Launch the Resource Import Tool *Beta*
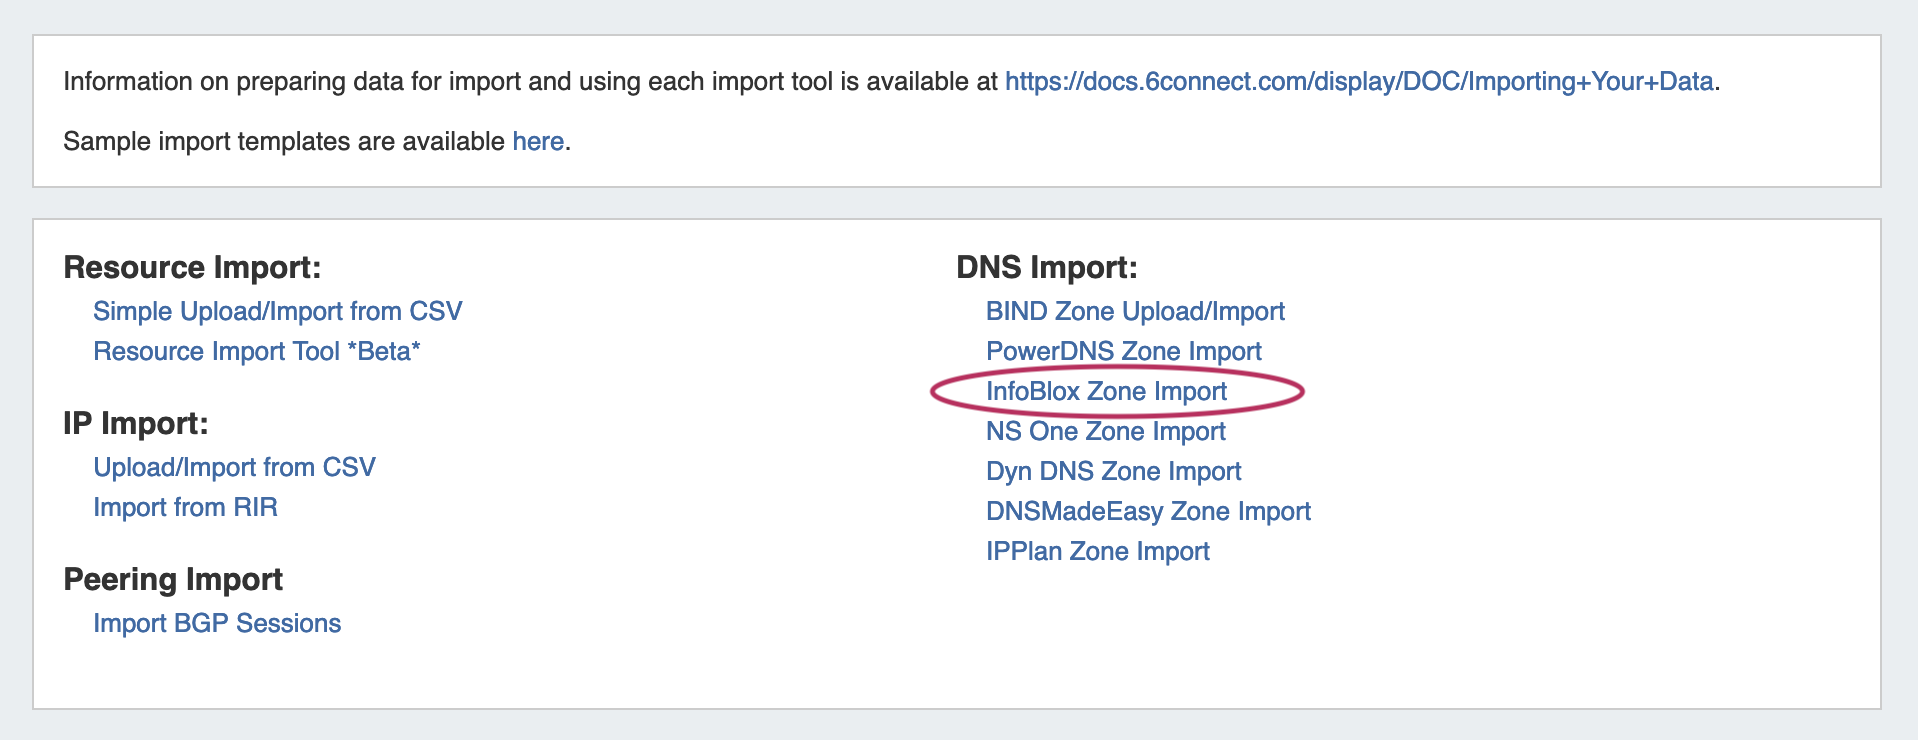 pos(257,352)
